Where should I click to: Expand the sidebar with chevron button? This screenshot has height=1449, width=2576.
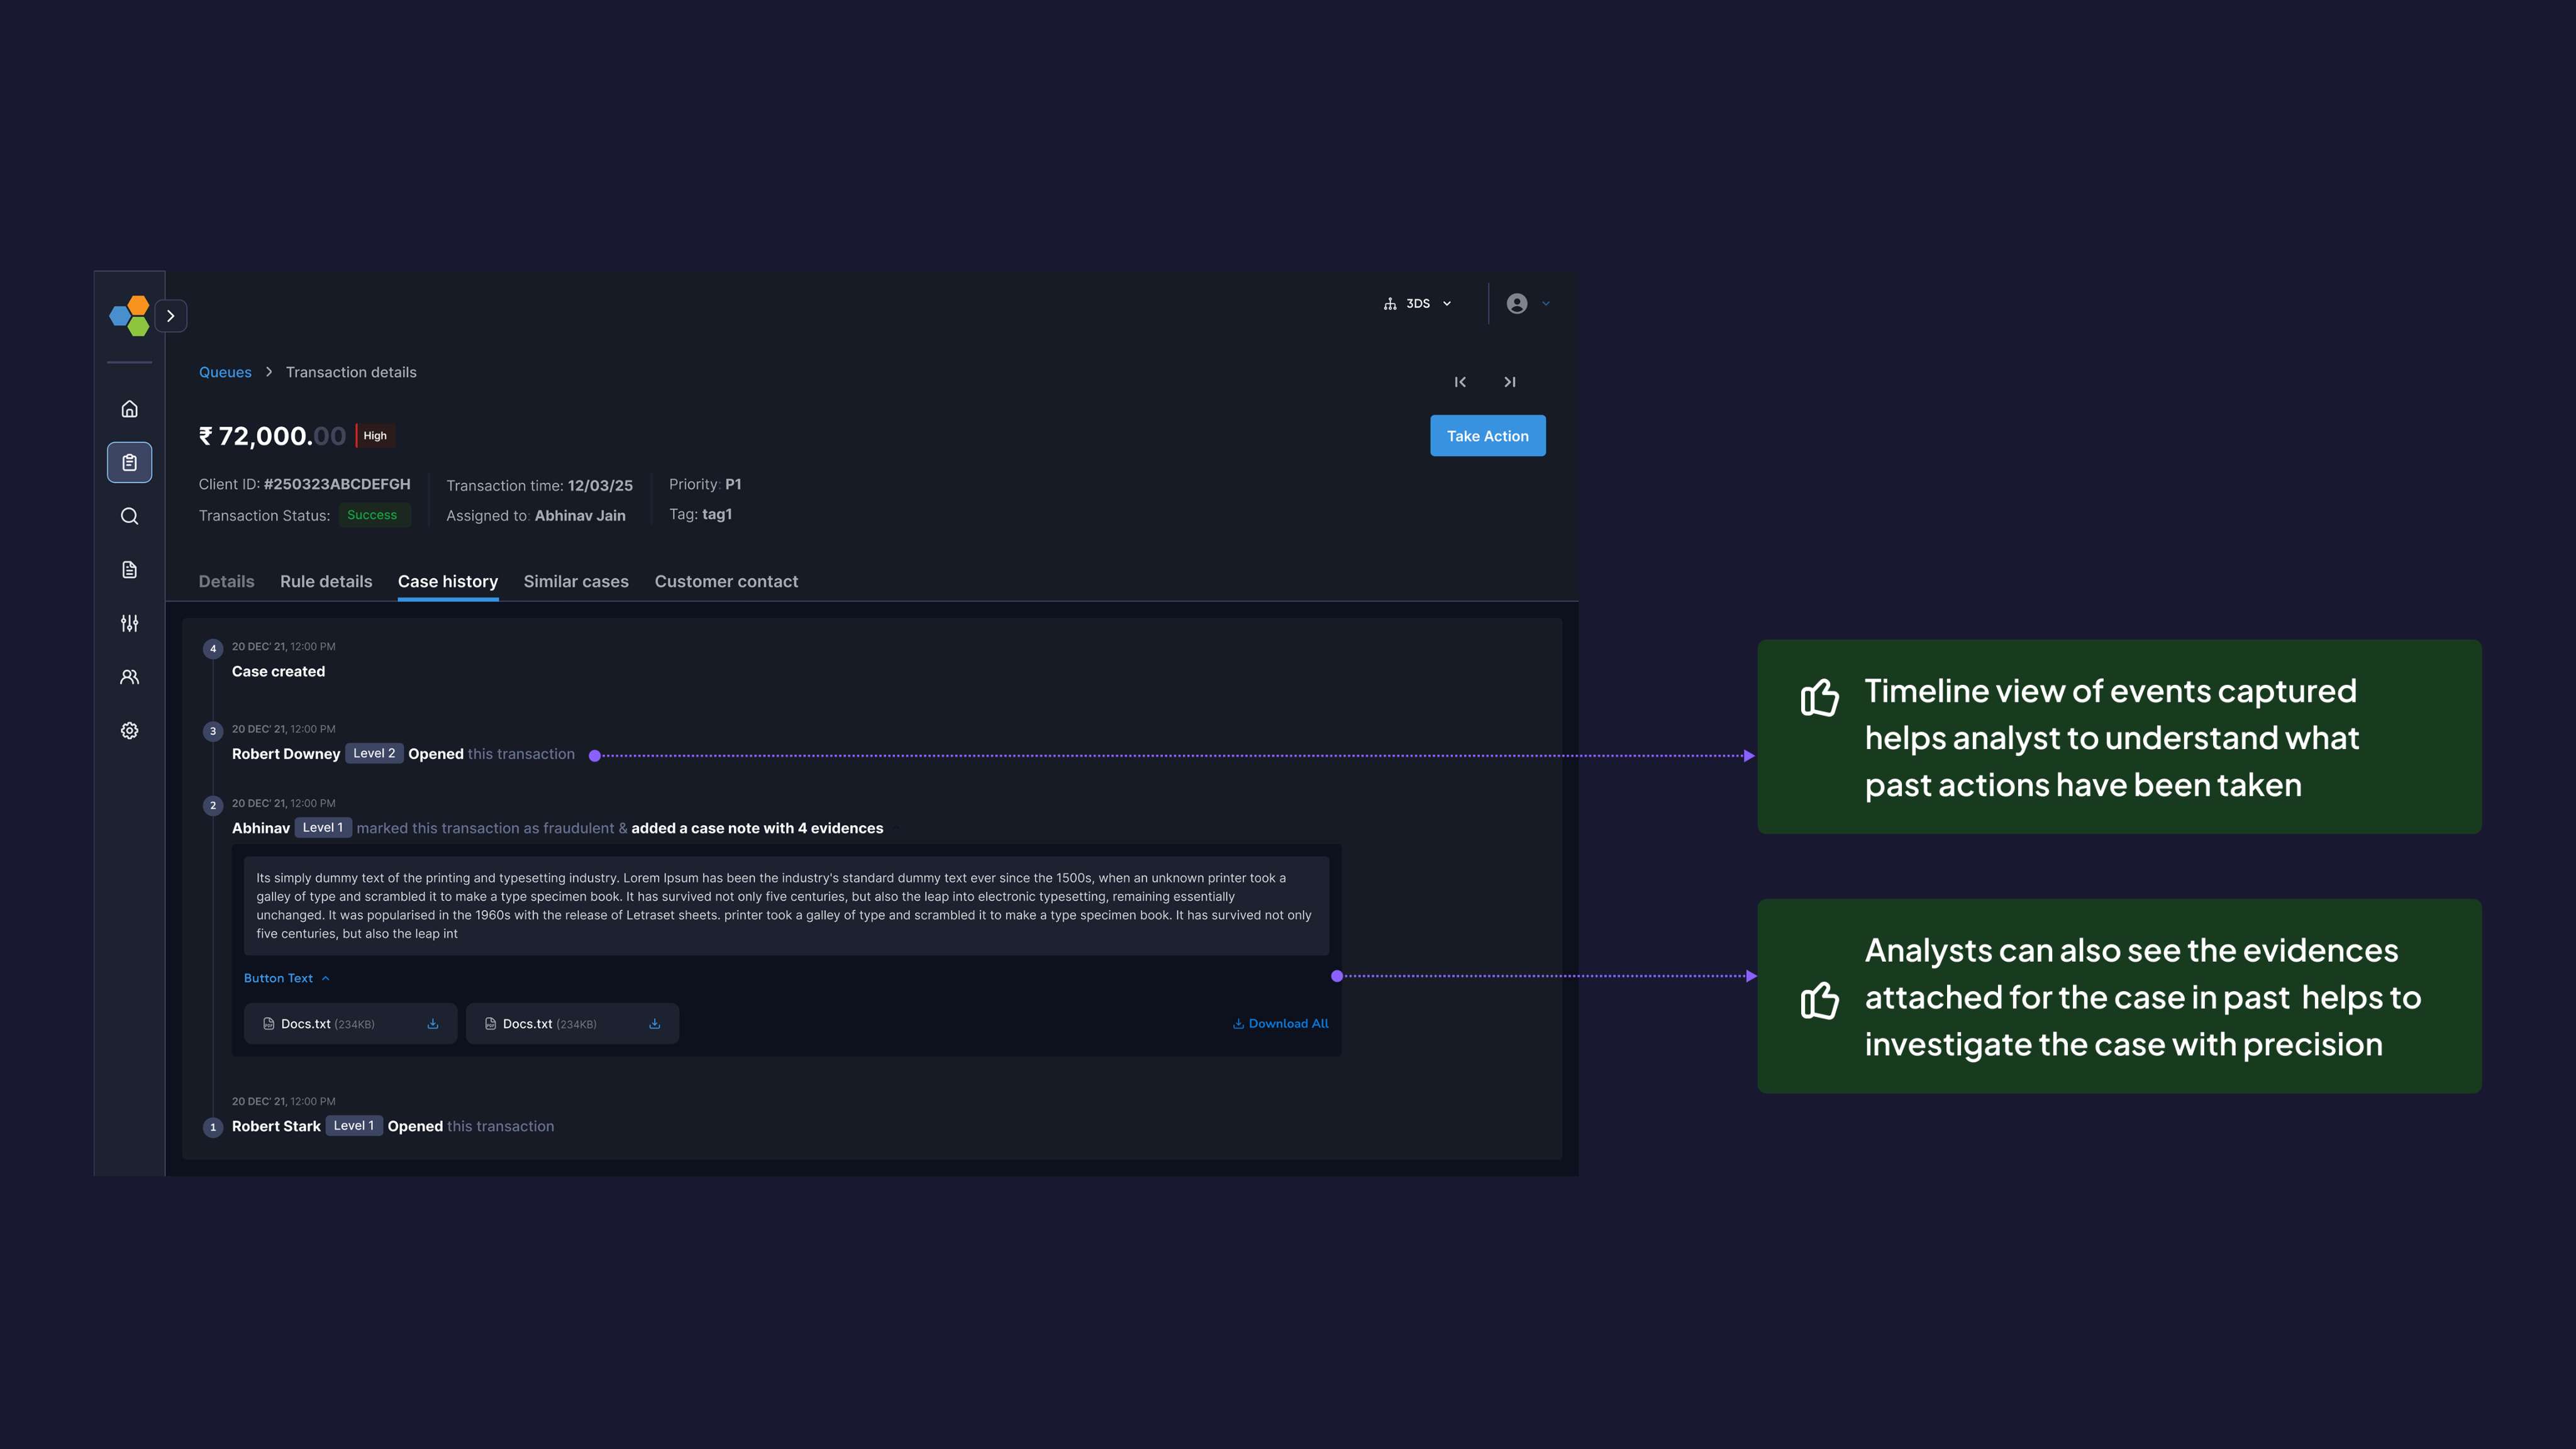click(x=171, y=316)
